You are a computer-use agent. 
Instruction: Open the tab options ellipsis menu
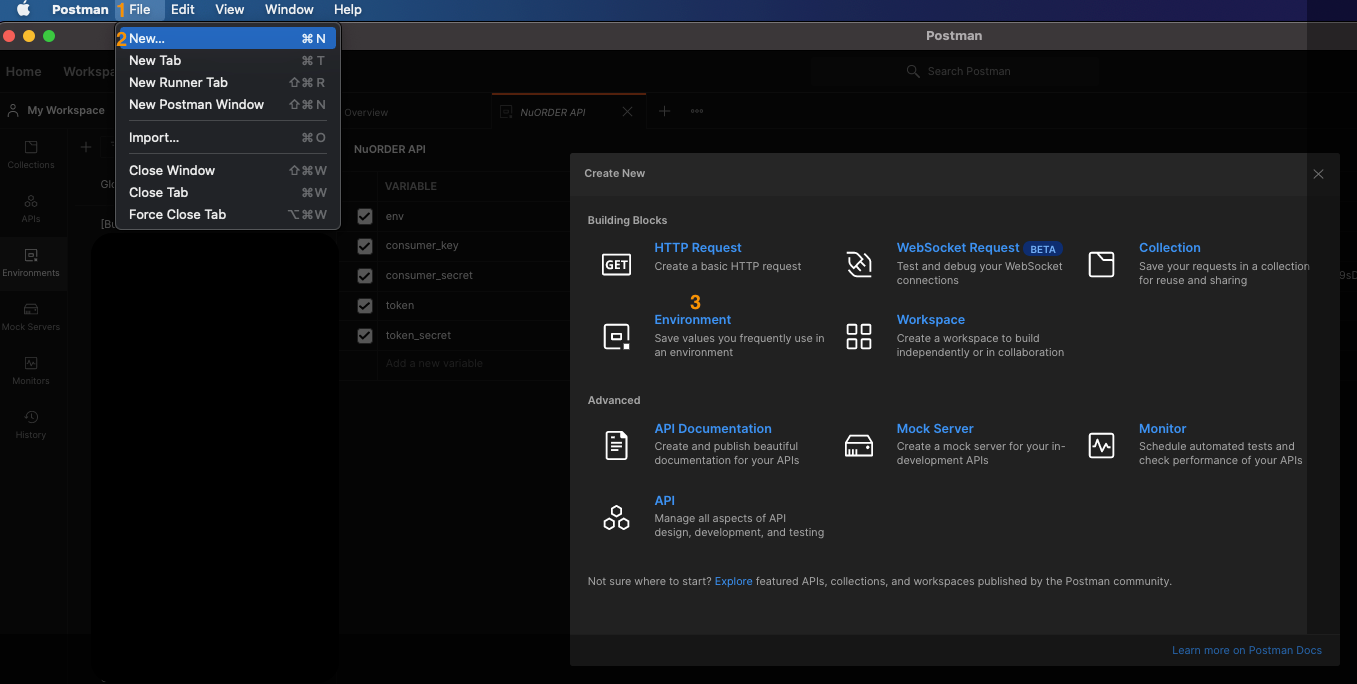pyautogui.click(x=697, y=111)
